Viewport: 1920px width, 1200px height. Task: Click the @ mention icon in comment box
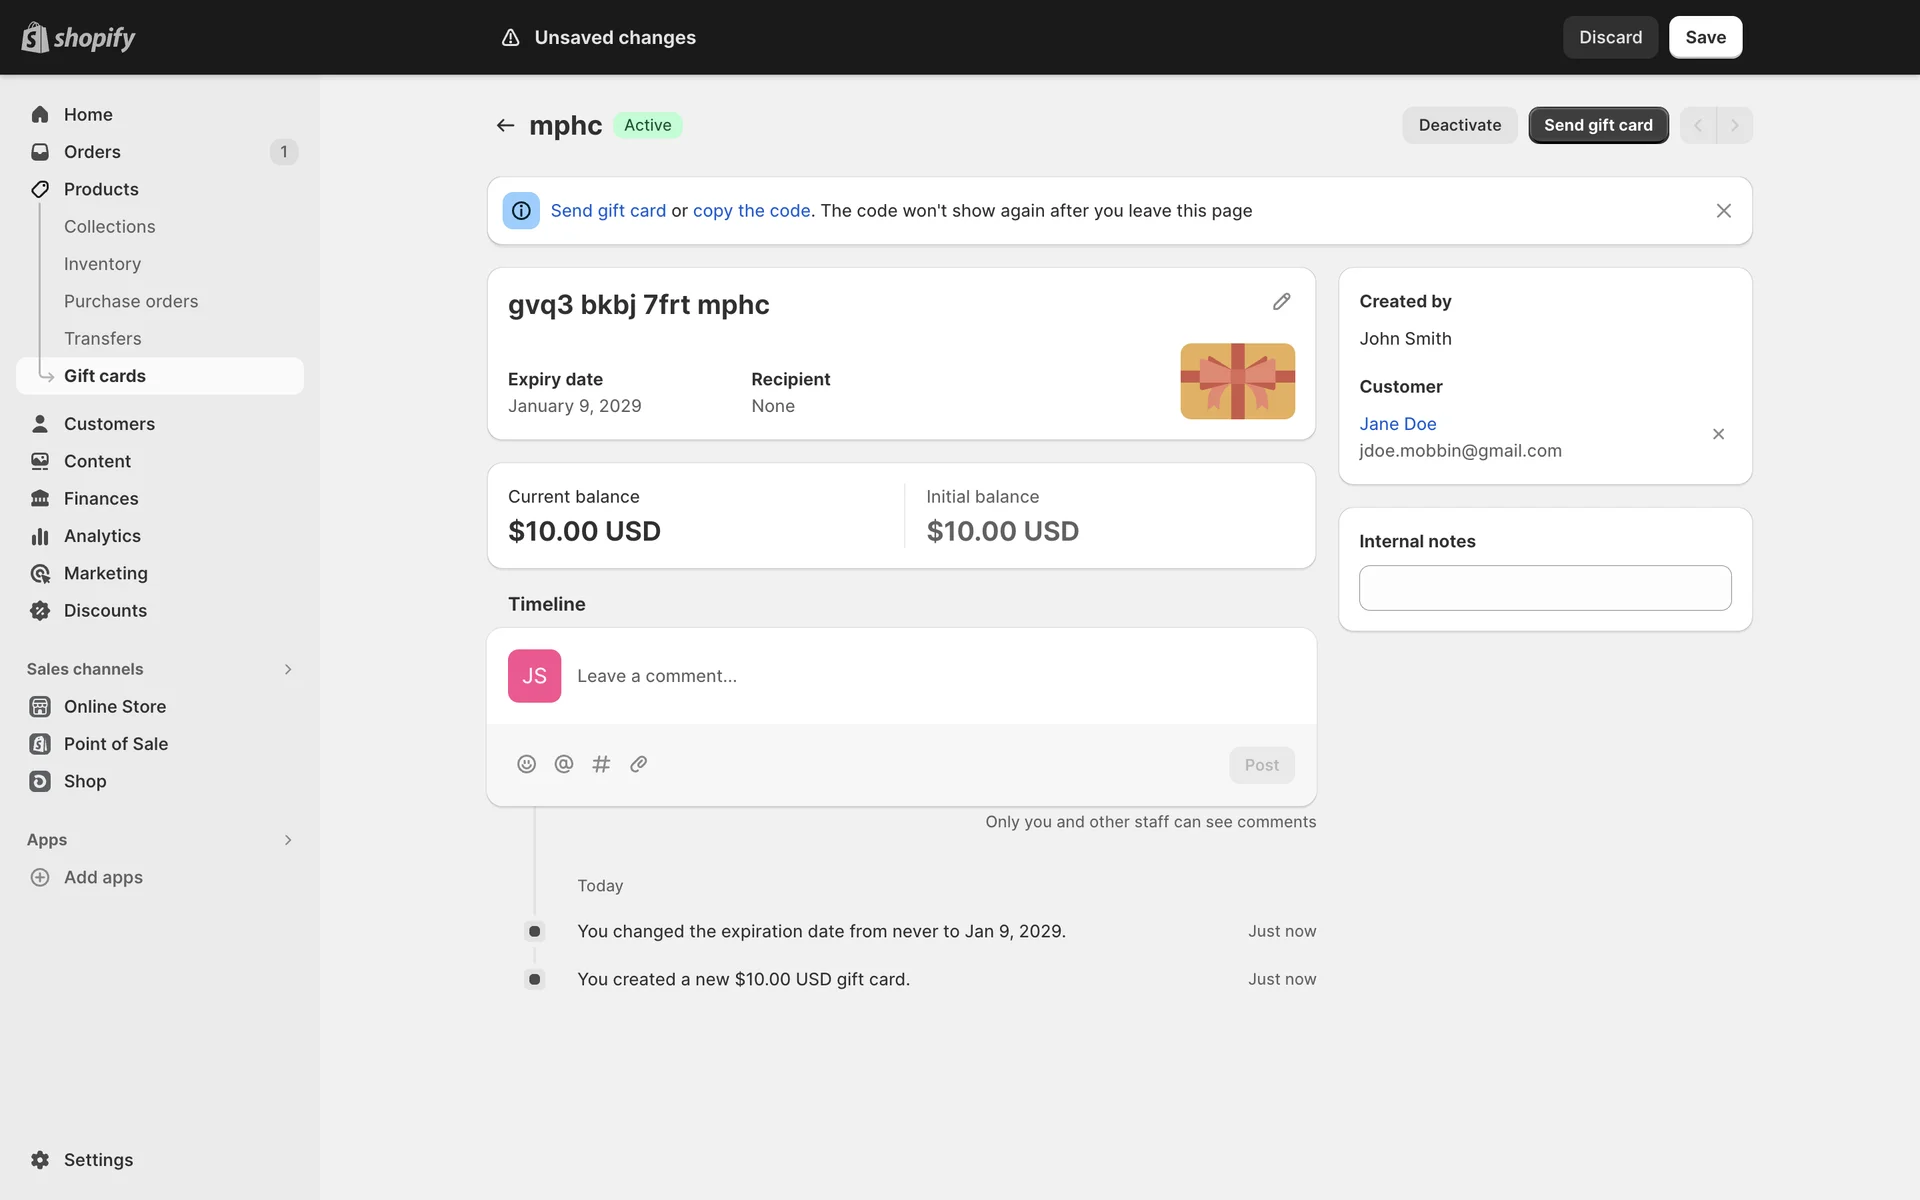click(564, 764)
